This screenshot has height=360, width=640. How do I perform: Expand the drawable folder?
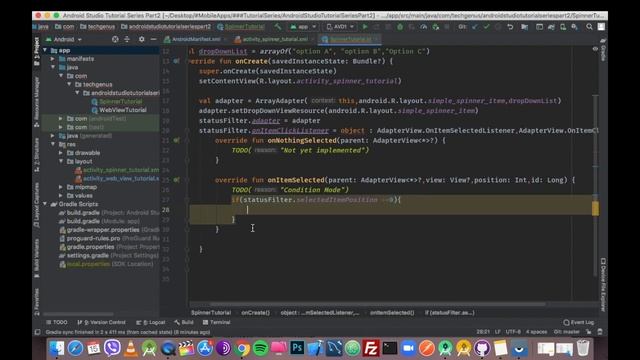pos(61,153)
